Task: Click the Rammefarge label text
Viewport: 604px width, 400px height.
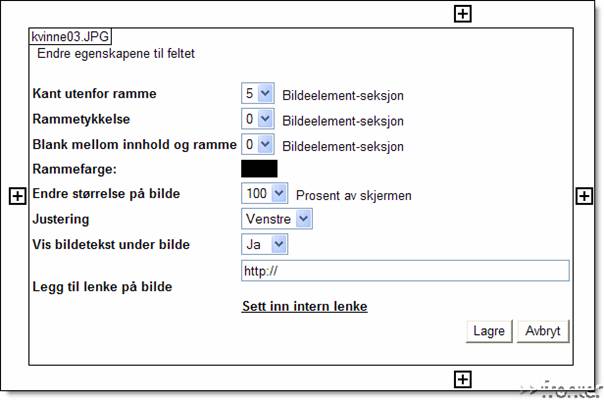Action: (x=74, y=169)
